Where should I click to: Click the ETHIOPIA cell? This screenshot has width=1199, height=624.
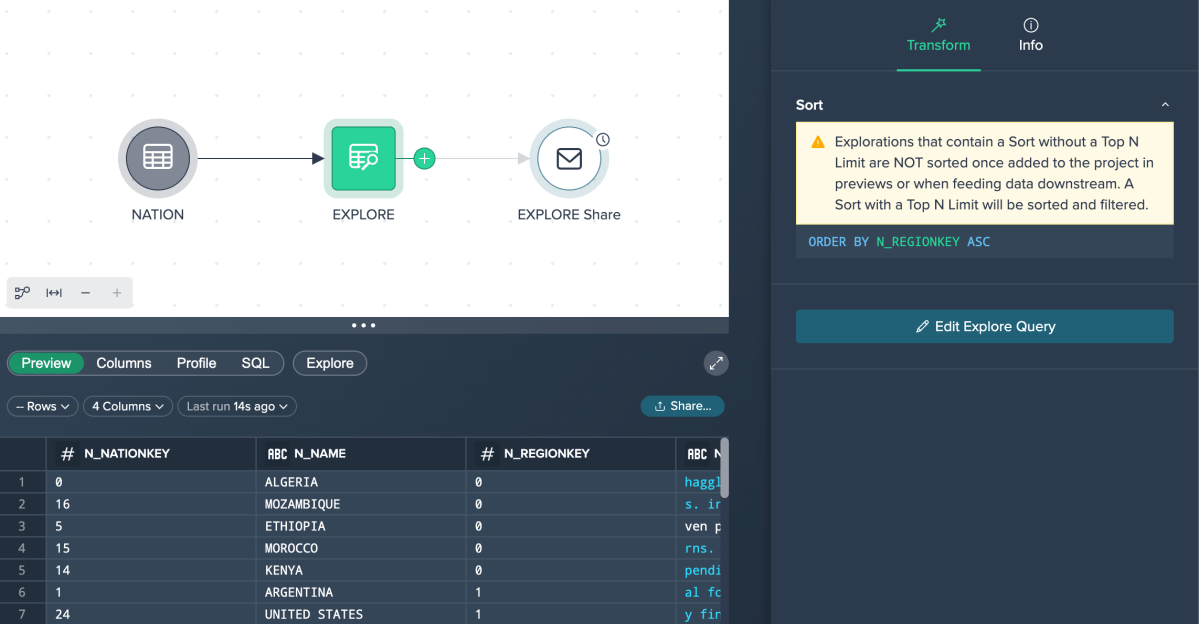(361, 526)
